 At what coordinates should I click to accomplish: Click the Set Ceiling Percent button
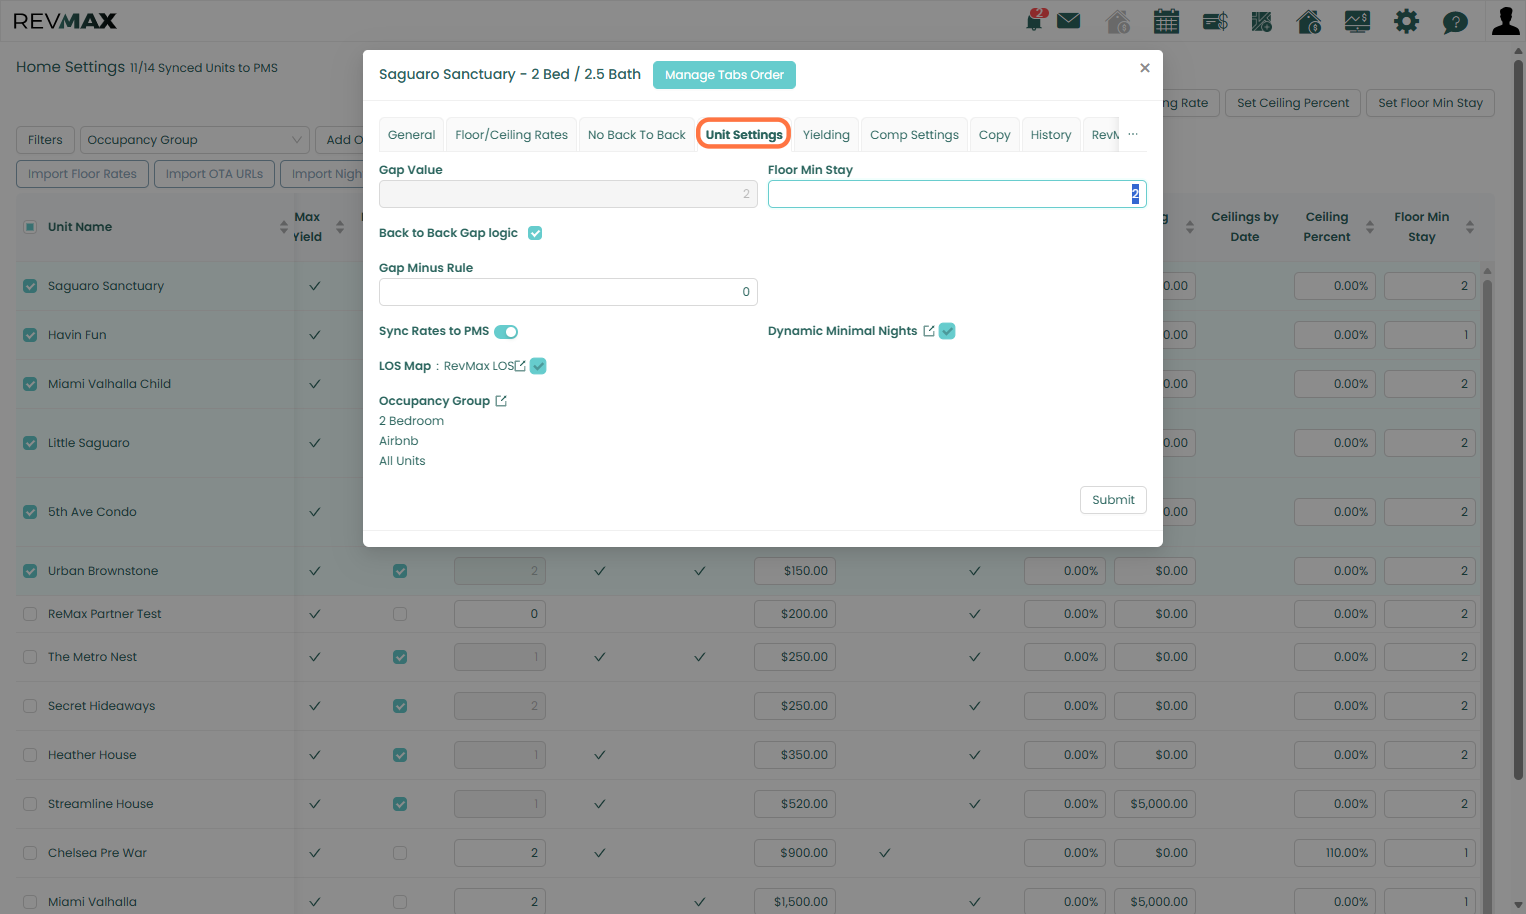point(1293,103)
